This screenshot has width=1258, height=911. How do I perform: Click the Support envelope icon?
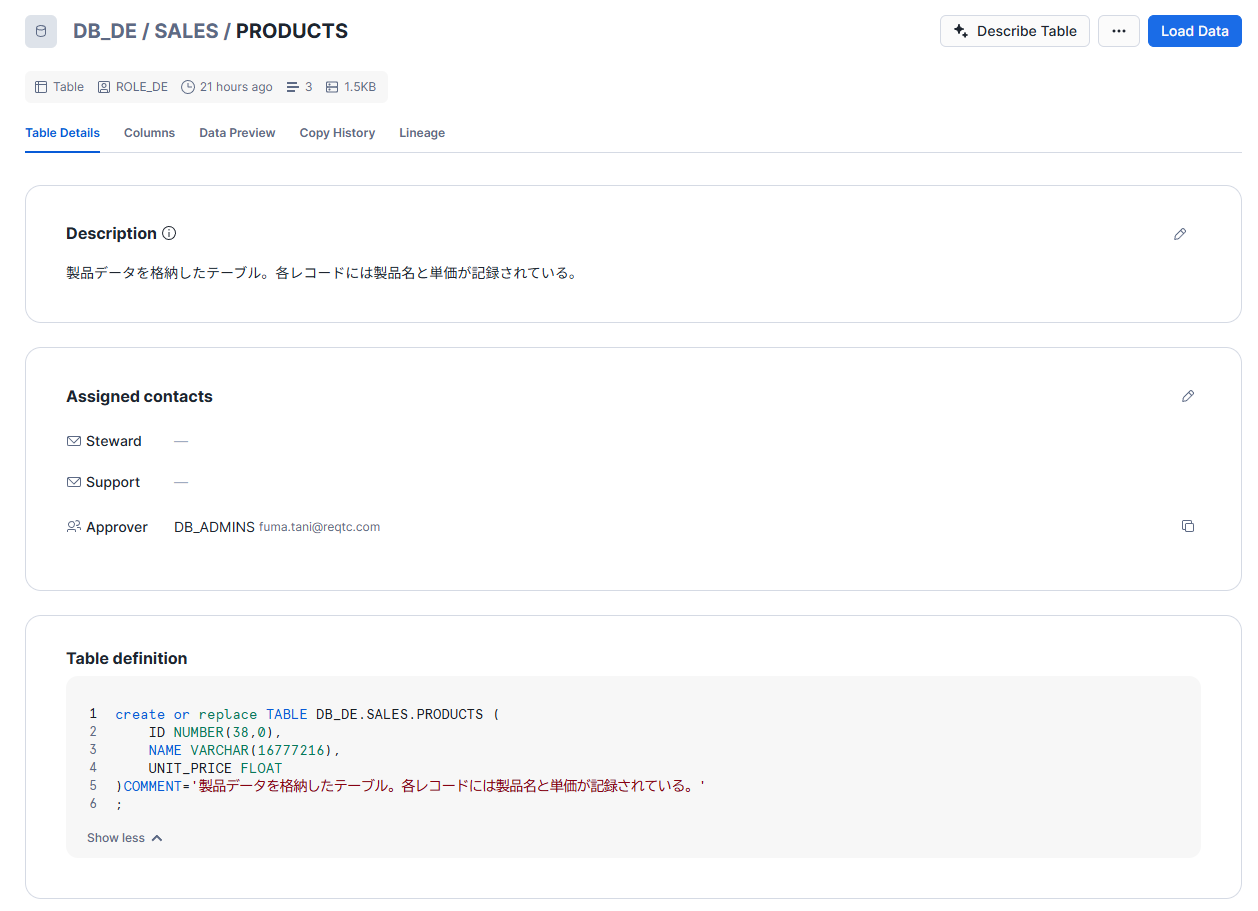pyautogui.click(x=74, y=482)
